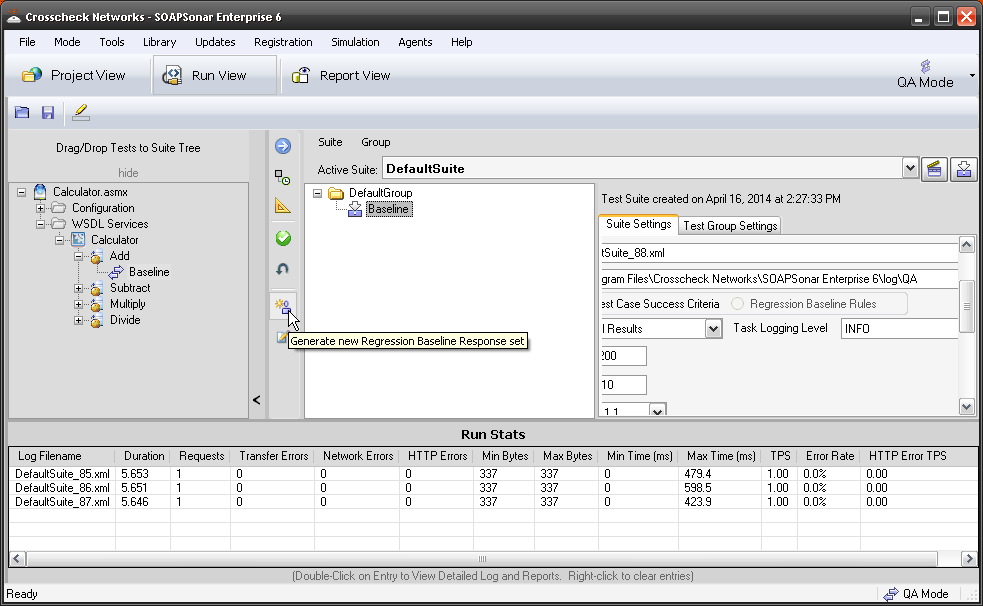
Task: Click the DefaultGroup folder icon
Action: click(336, 193)
